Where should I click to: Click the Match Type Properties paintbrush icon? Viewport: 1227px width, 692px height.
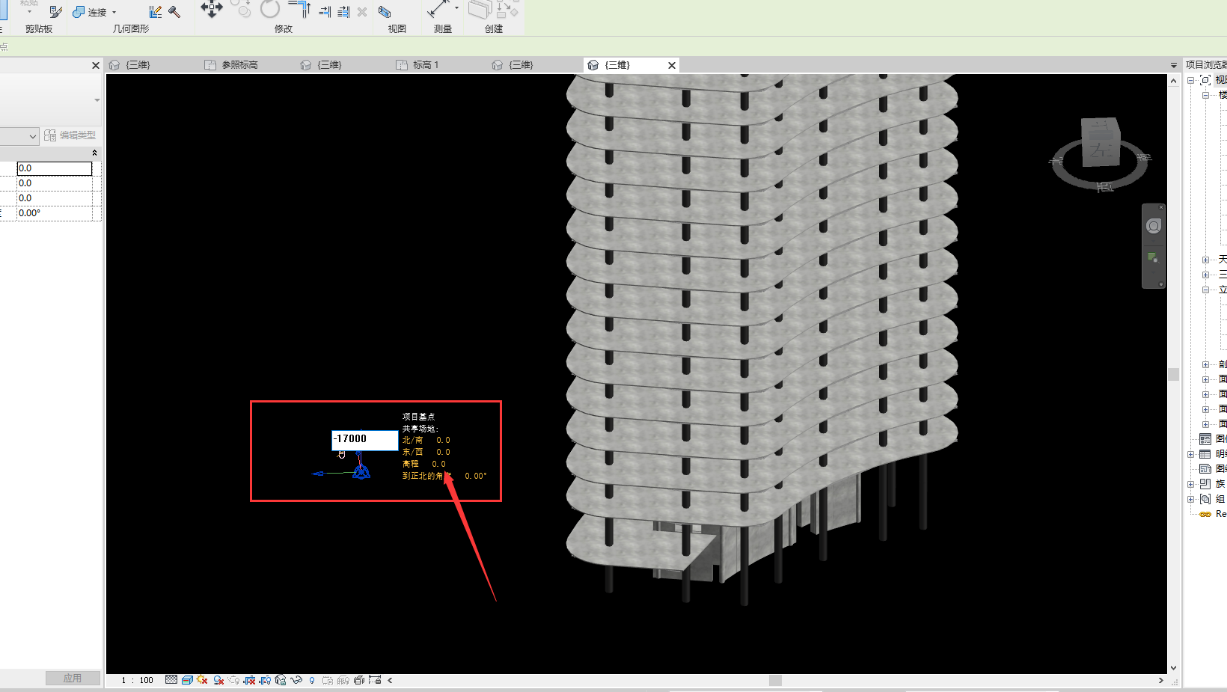(54, 12)
